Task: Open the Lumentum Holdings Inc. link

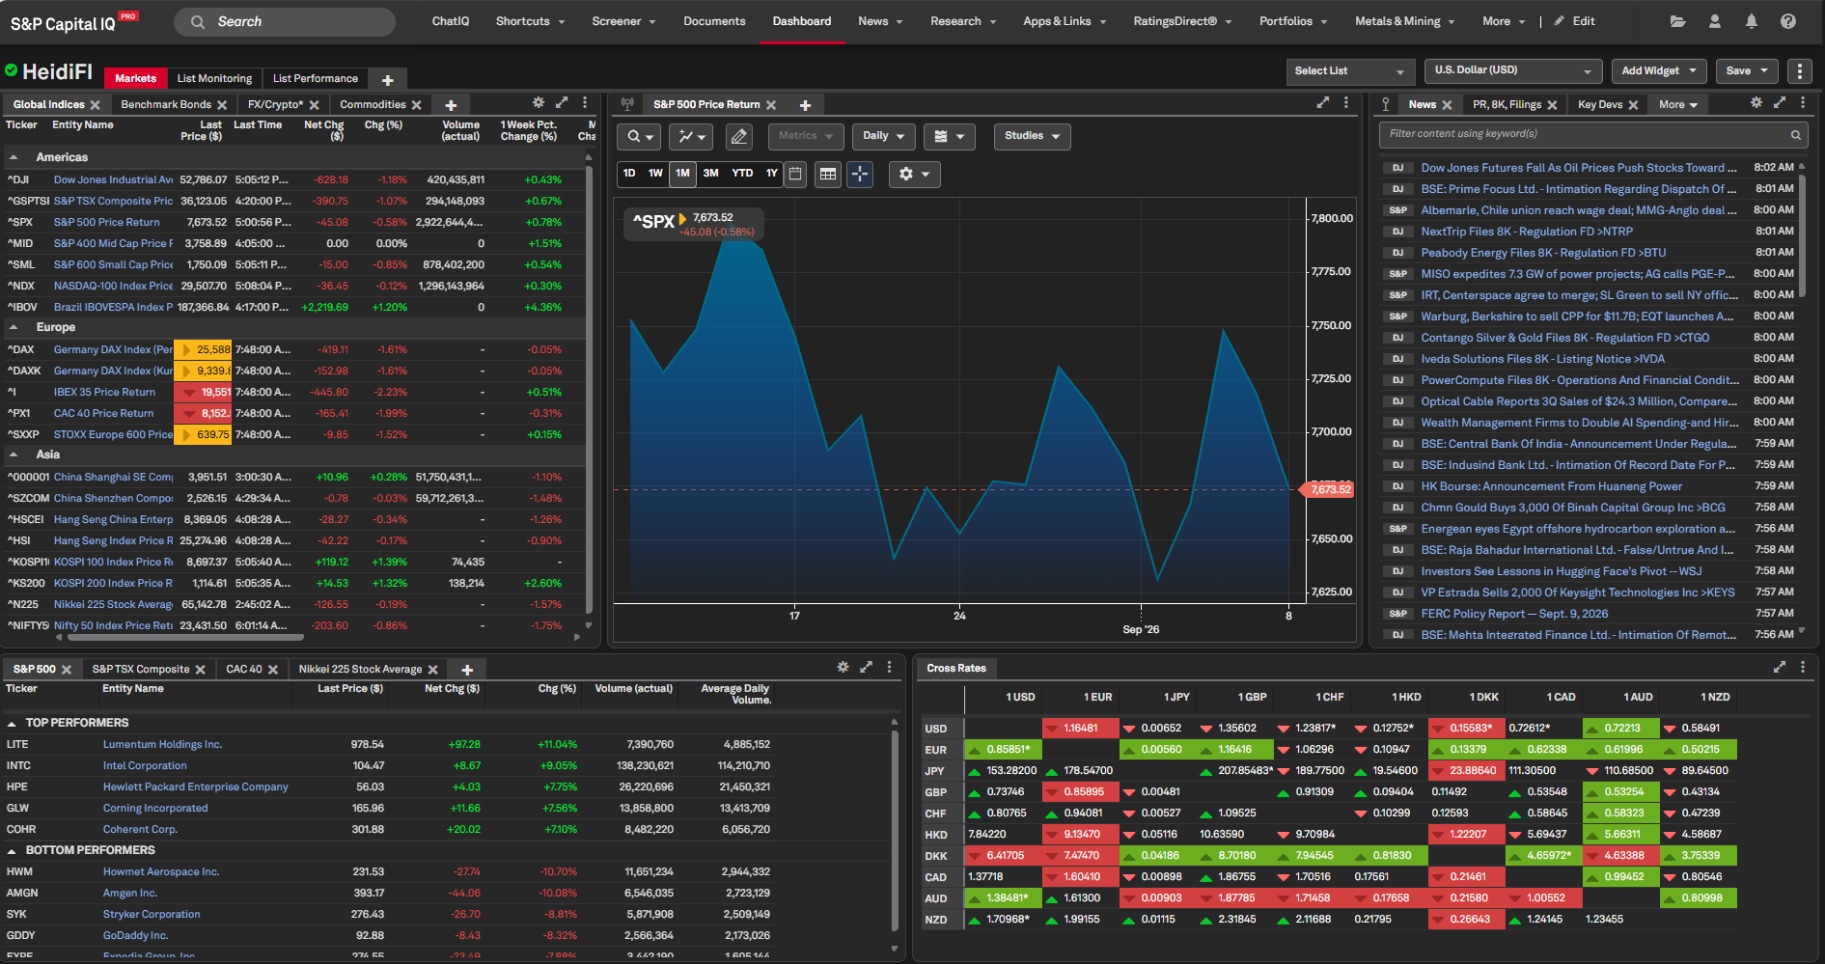Action: tap(162, 745)
